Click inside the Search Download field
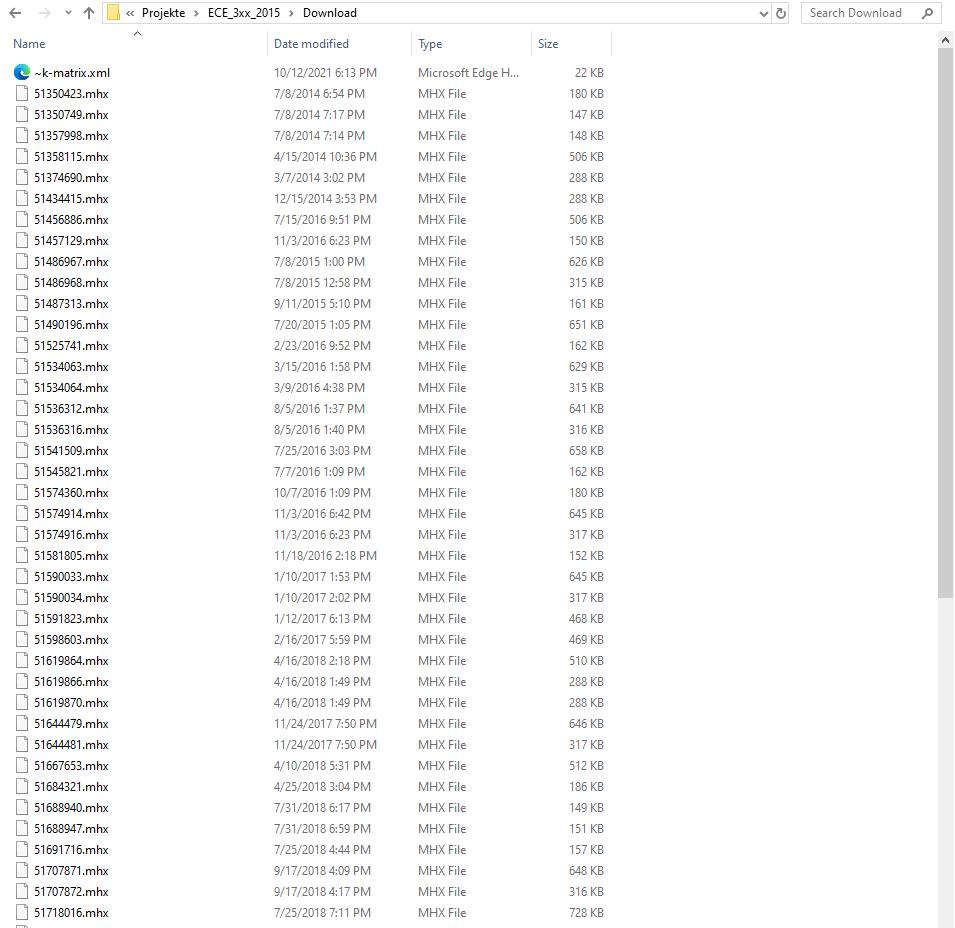The image size is (955, 928). [x=855, y=13]
